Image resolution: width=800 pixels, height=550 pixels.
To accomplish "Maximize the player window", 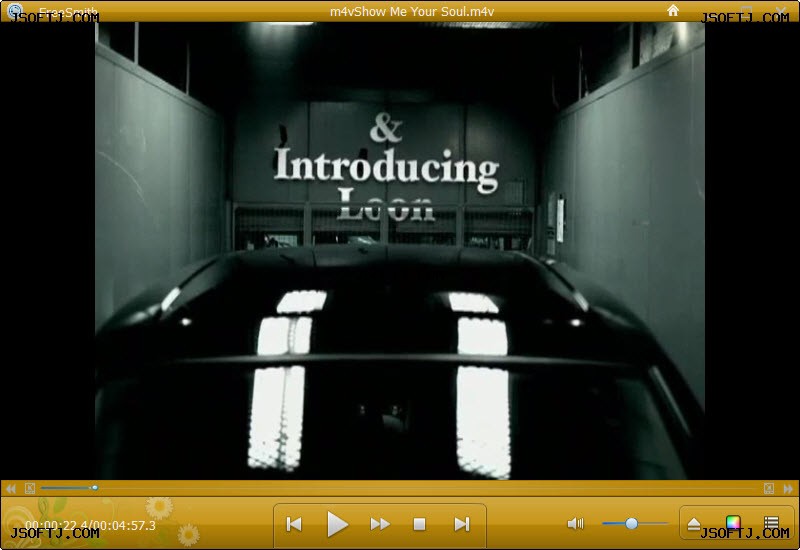I will pyautogui.click(x=747, y=10).
